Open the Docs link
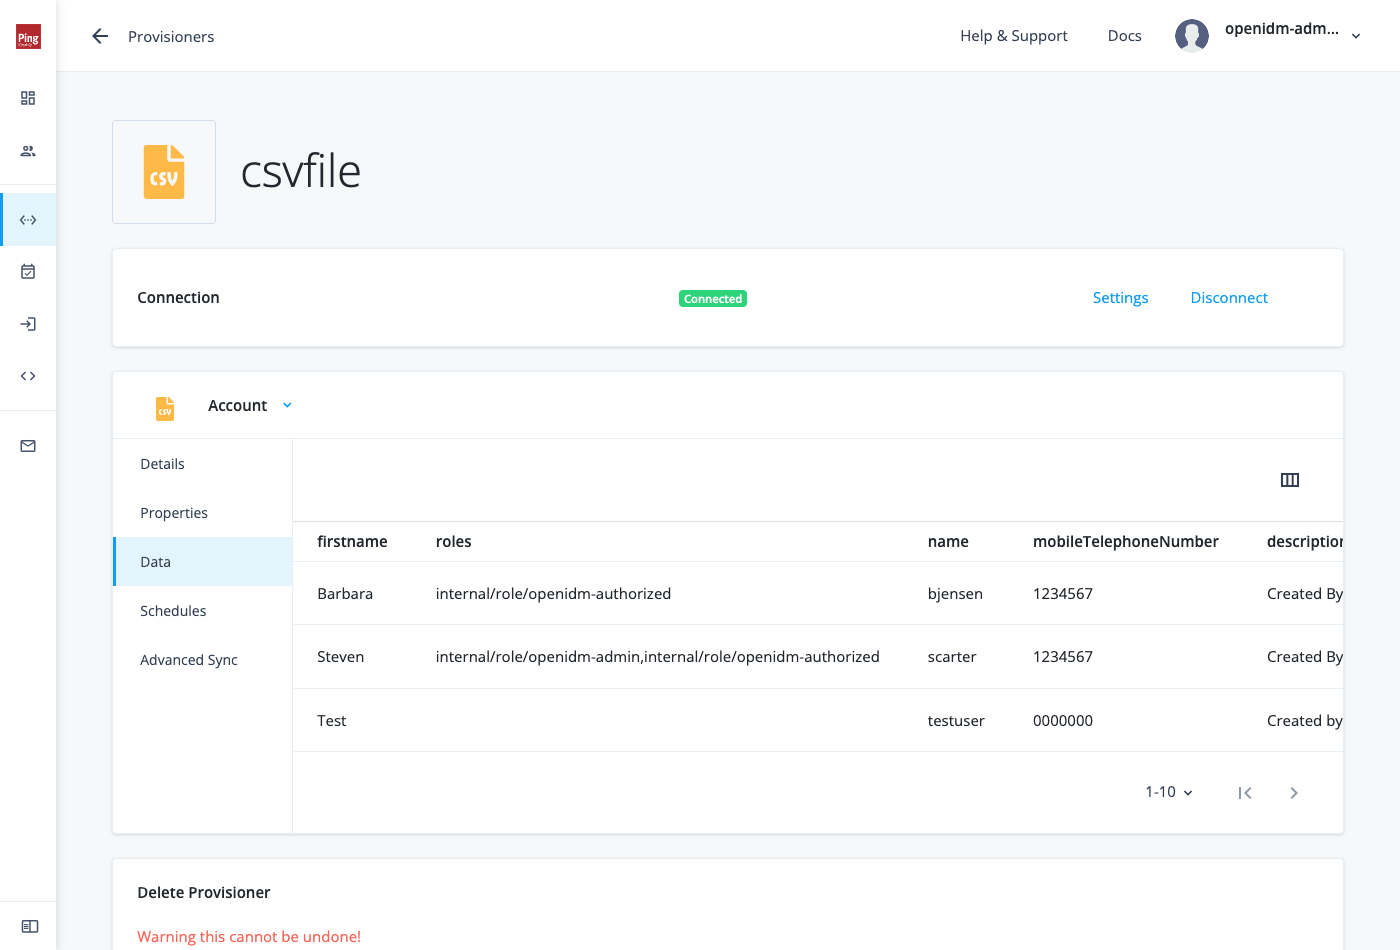Screen dimensions: 1400x950 point(1125,36)
